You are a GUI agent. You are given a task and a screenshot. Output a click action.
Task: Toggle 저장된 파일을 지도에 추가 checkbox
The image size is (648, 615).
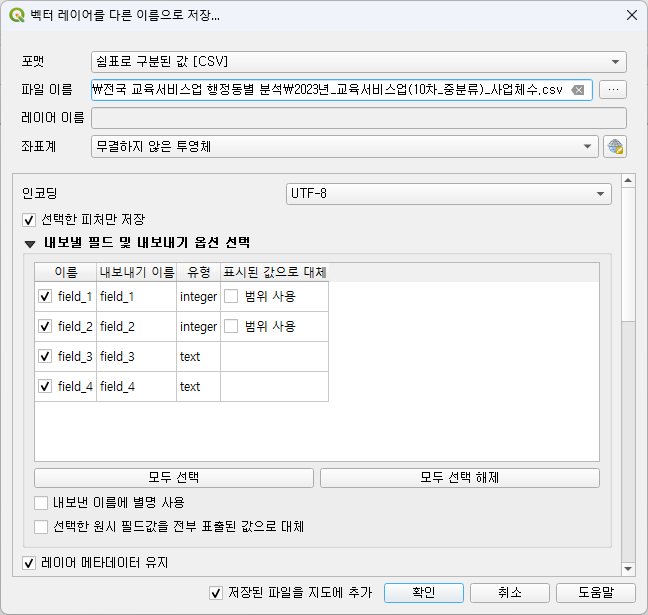point(216,593)
